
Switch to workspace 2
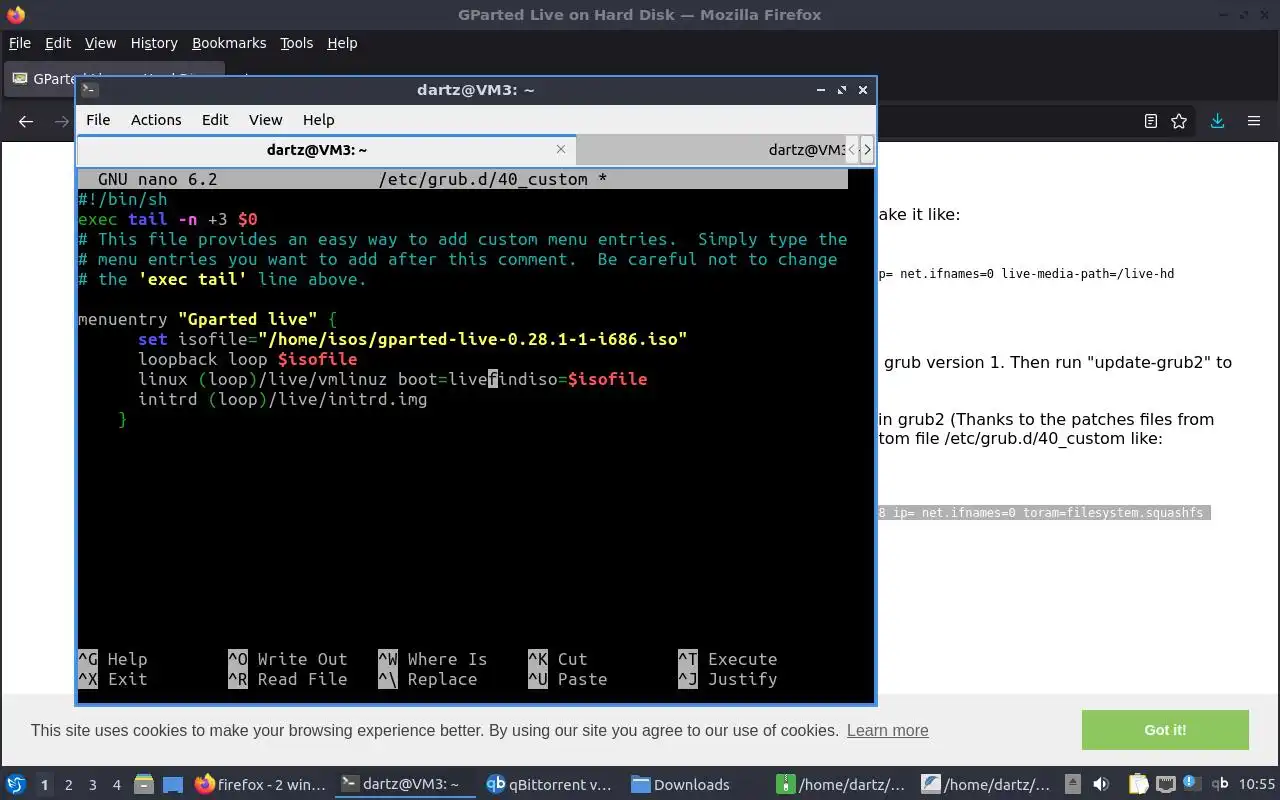(x=68, y=785)
